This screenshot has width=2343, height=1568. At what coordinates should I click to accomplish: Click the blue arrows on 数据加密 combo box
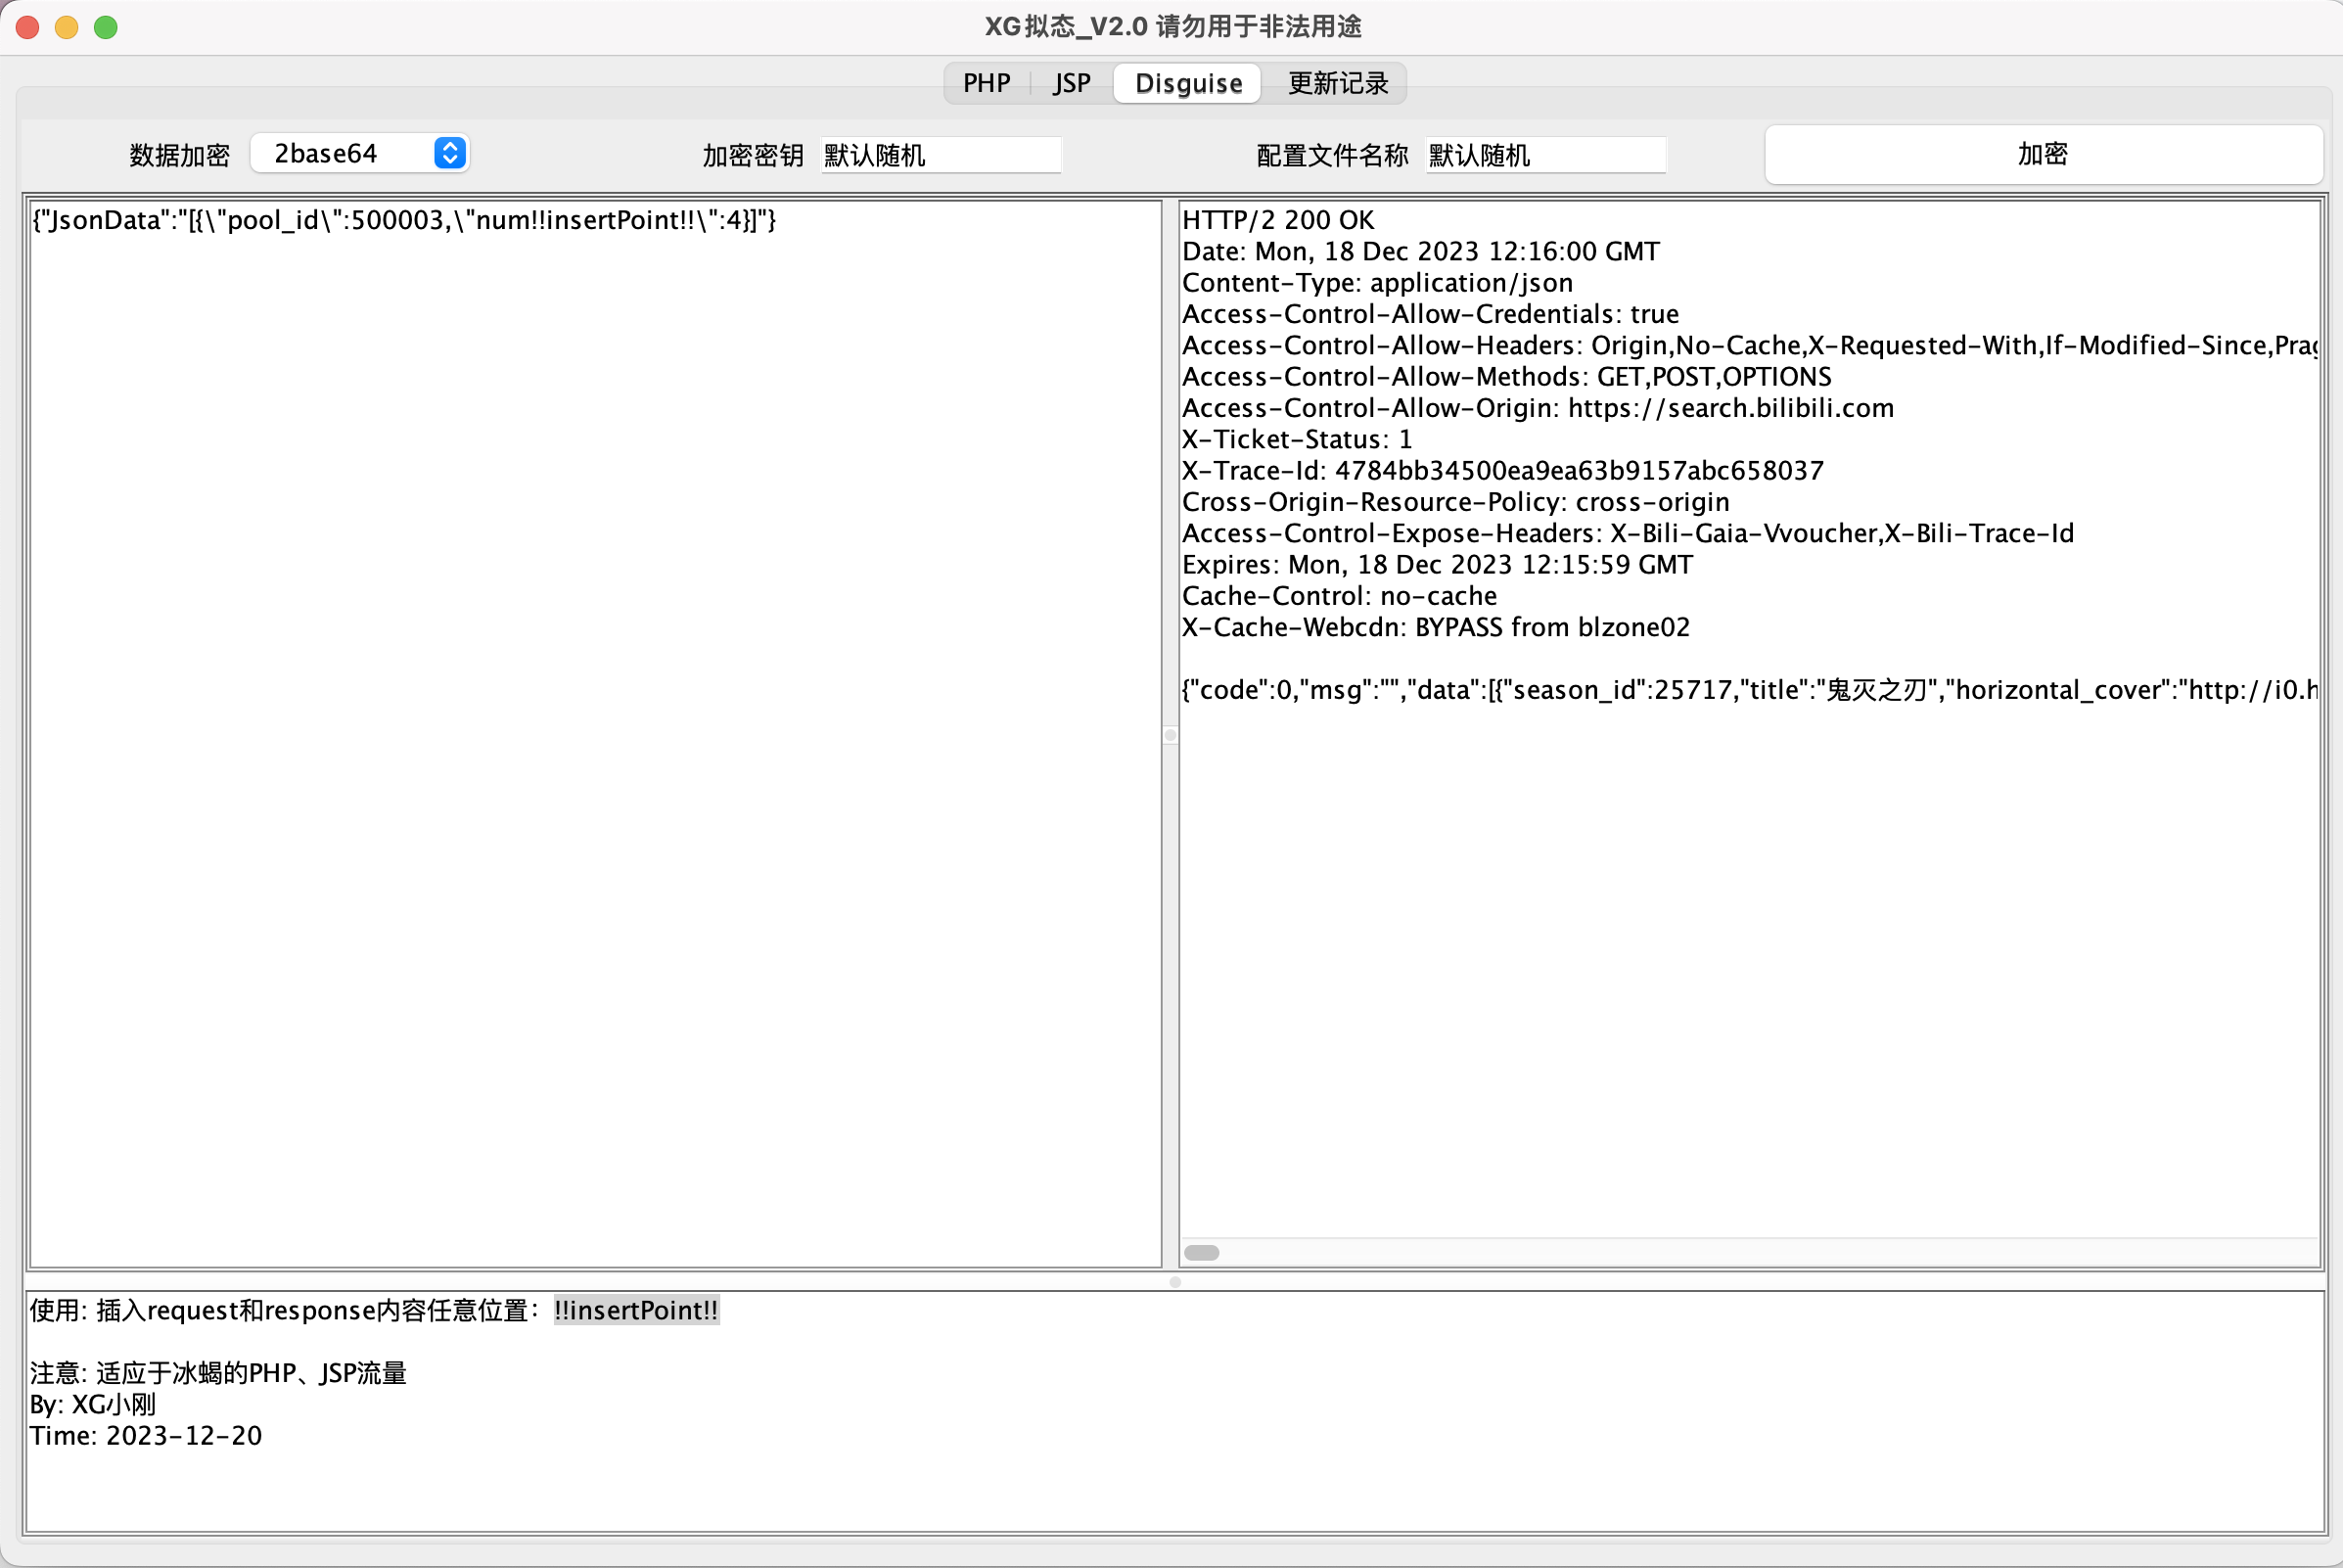[450, 153]
